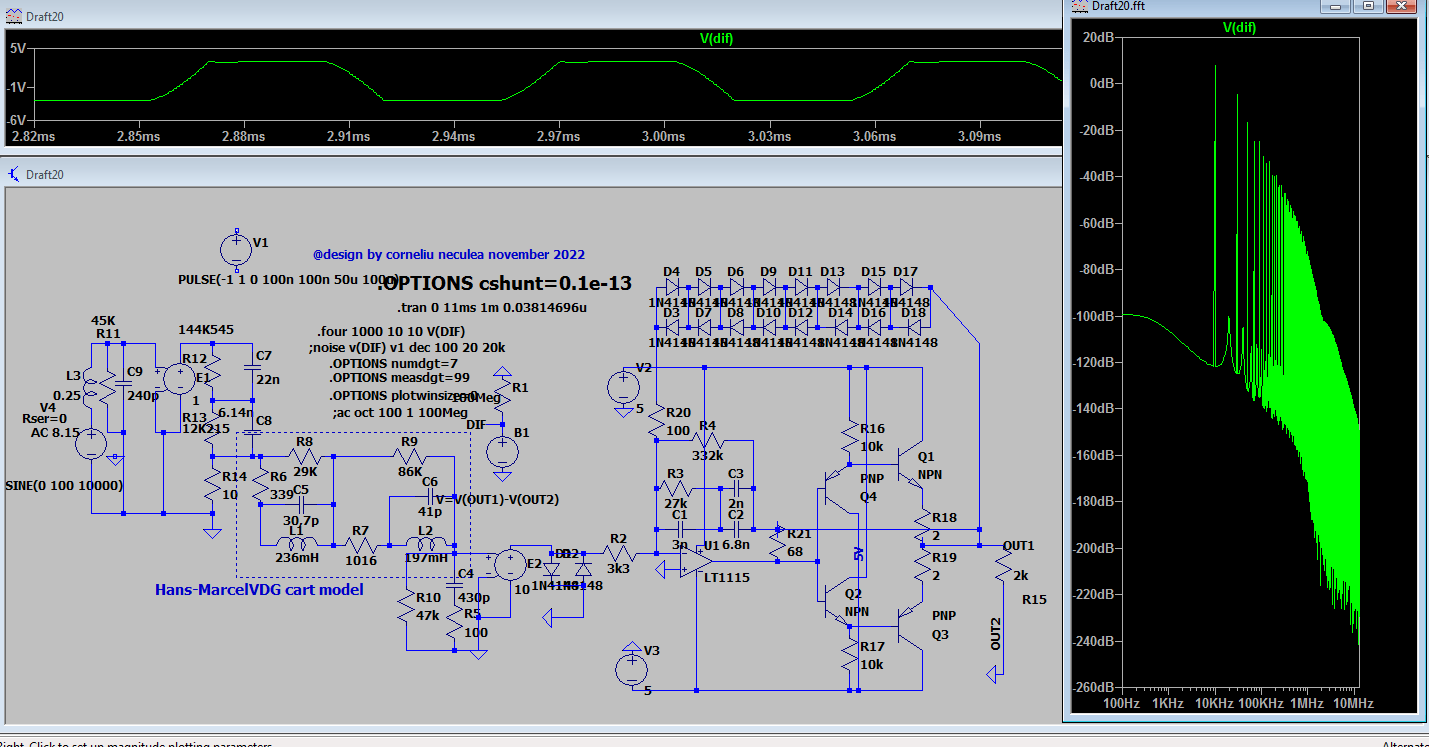Select inductor L2 symbol

[x=426, y=545]
